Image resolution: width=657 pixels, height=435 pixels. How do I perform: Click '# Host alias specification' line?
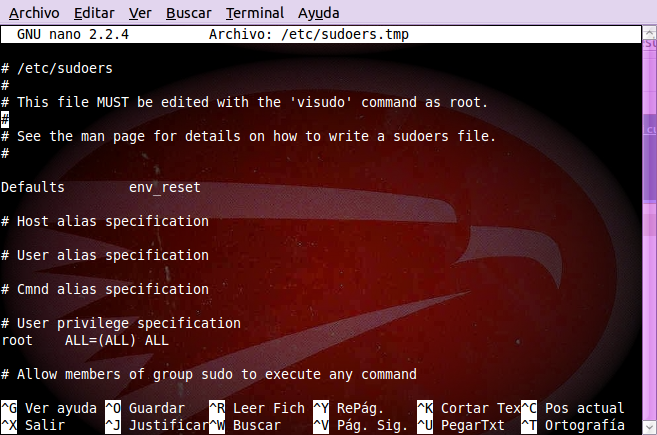click(105, 221)
